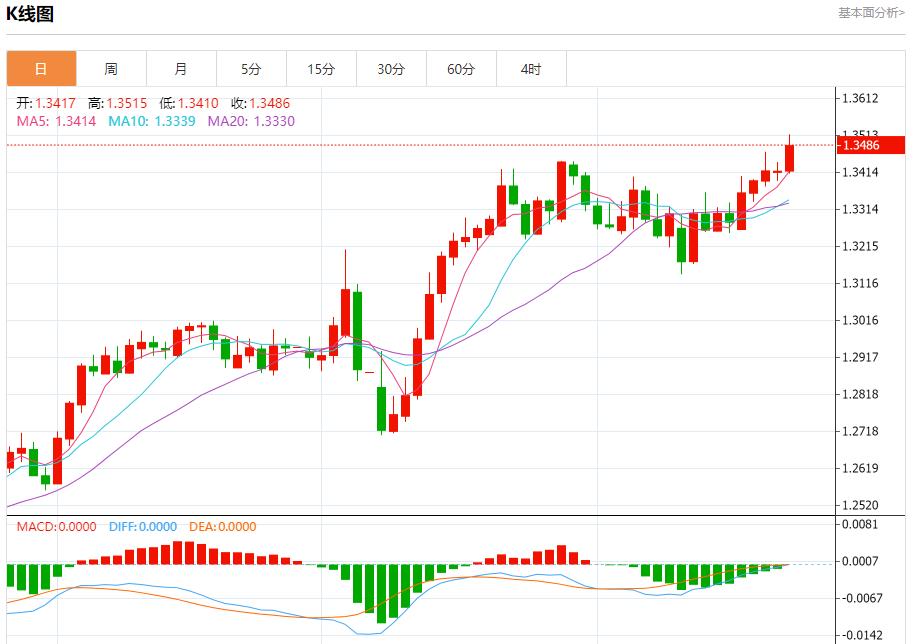
Task: Open the 基本面分析 link
Action: point(871,13)
